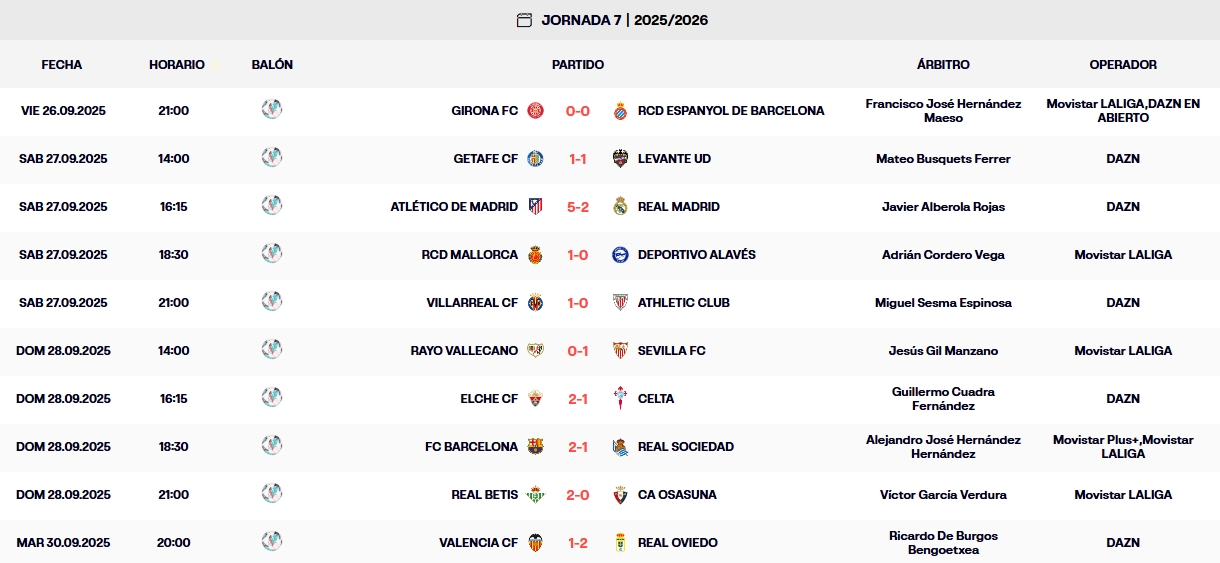The width and height of the screenshot is (1220, 563).
Task: Click the RCD Mallorca team name
Action: click(x=470, y=255)
